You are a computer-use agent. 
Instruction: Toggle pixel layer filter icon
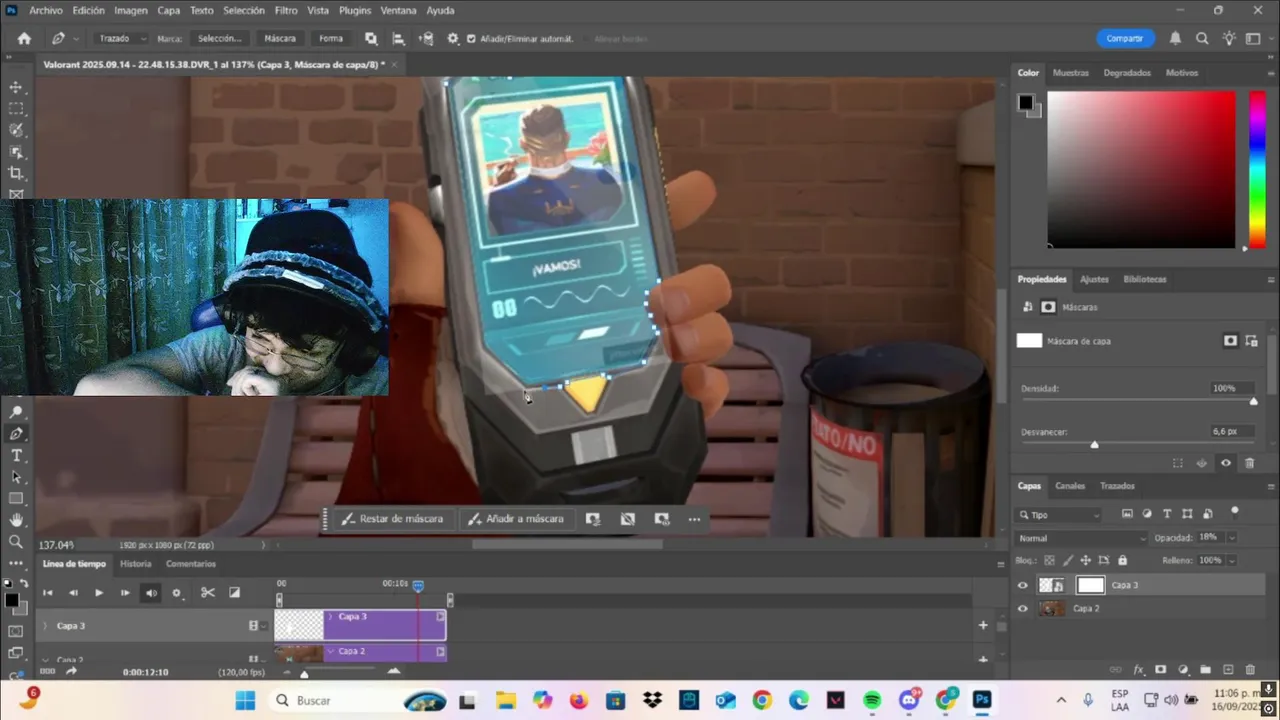[x=1127, y=514]
